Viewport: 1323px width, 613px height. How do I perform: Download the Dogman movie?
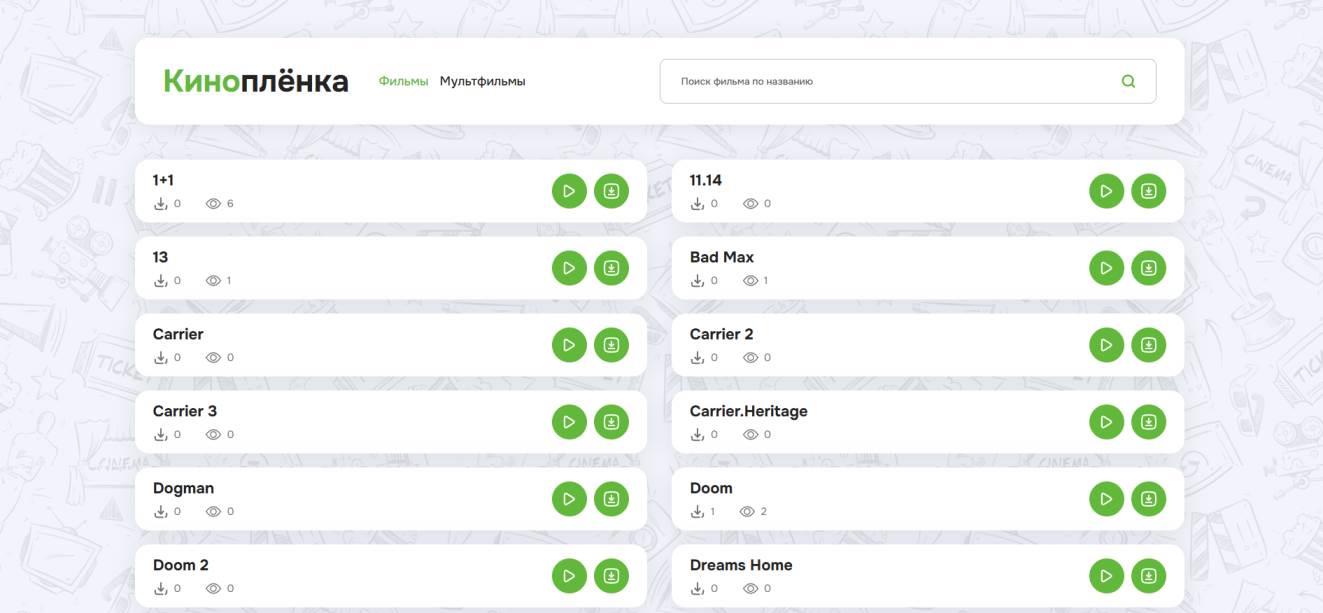611,499
